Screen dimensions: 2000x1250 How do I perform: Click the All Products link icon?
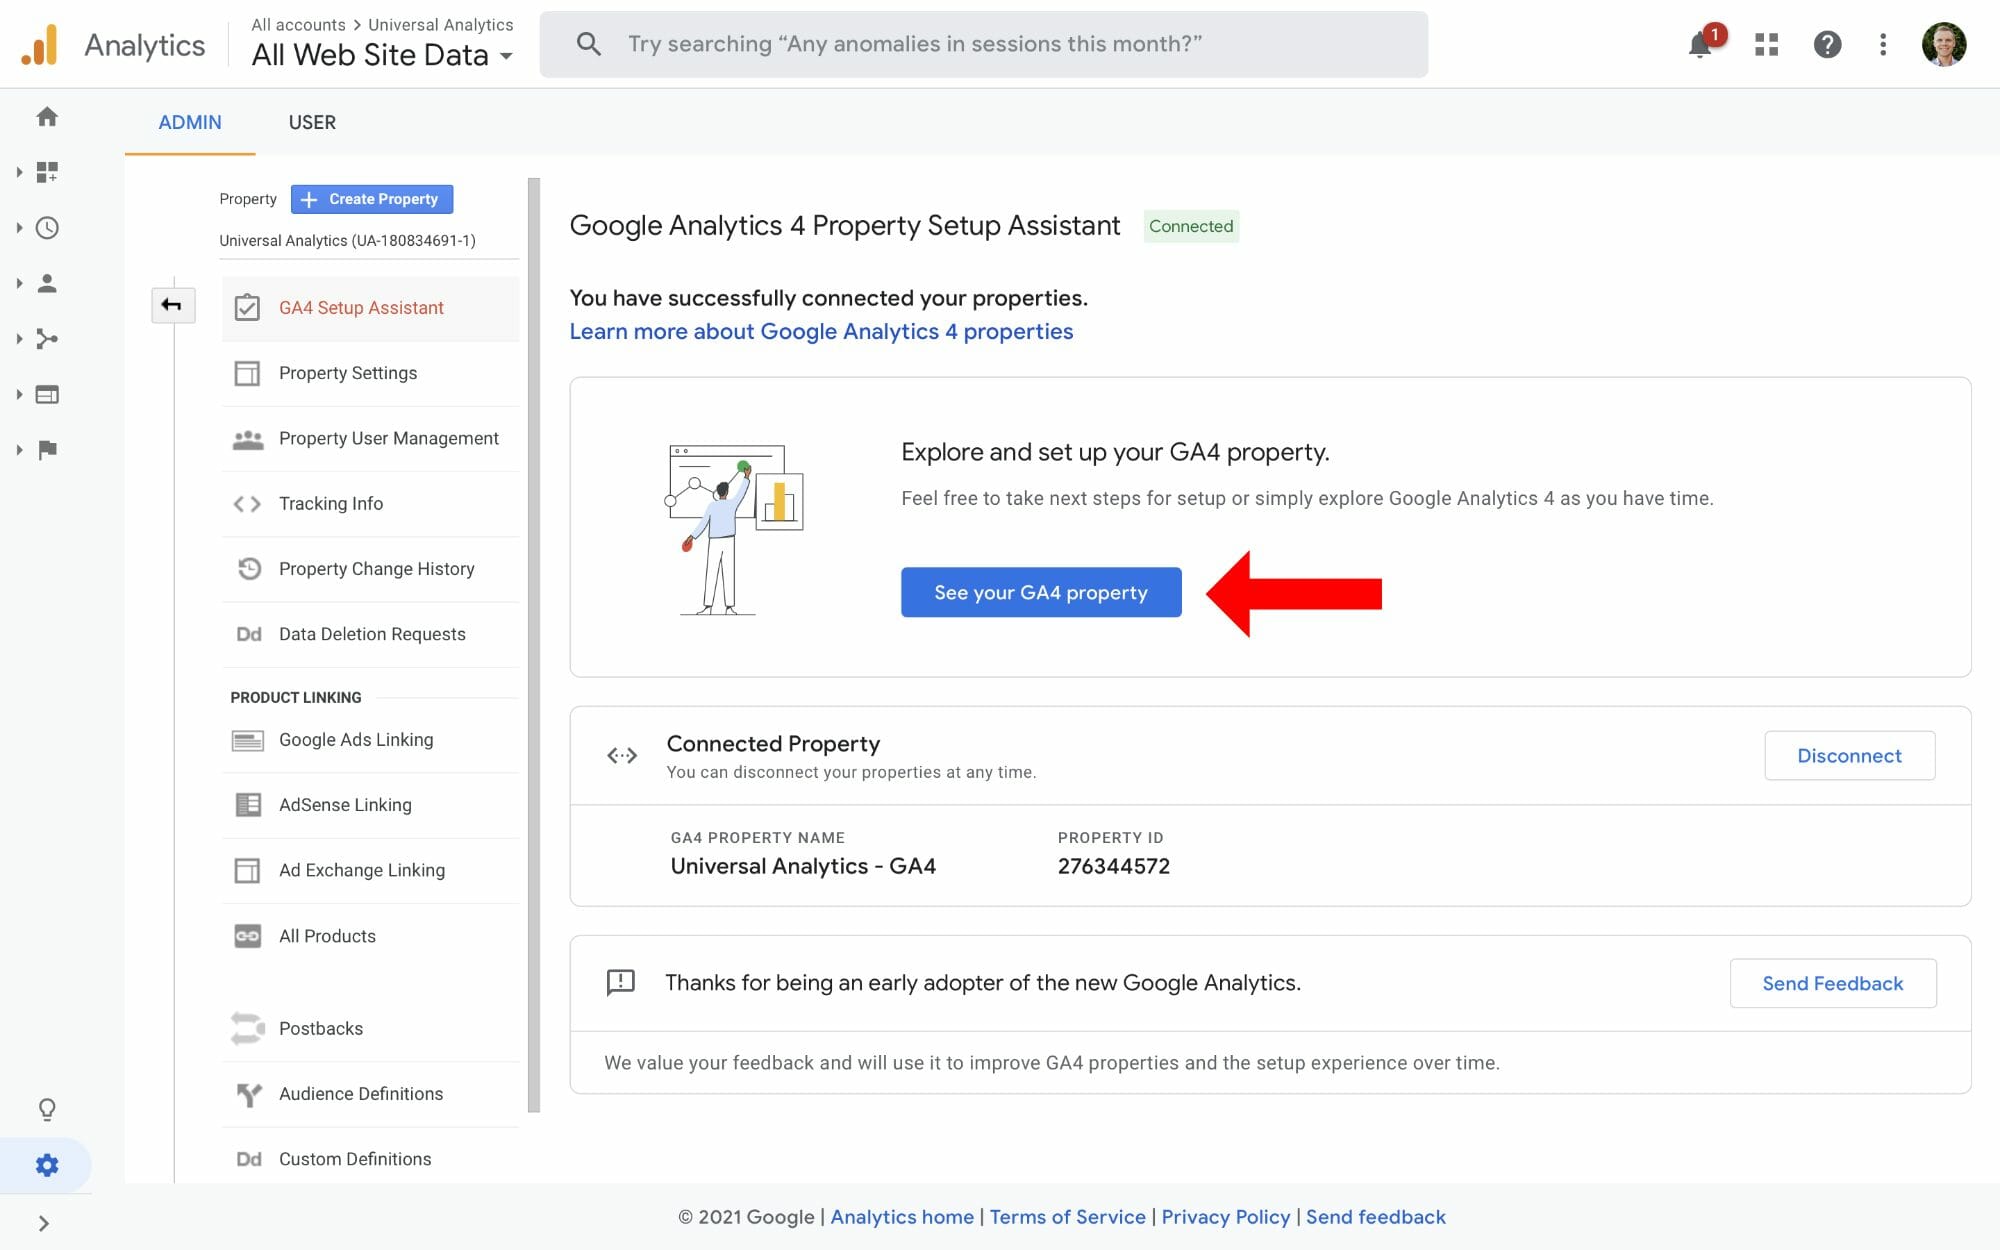click(x=248, y=936)
